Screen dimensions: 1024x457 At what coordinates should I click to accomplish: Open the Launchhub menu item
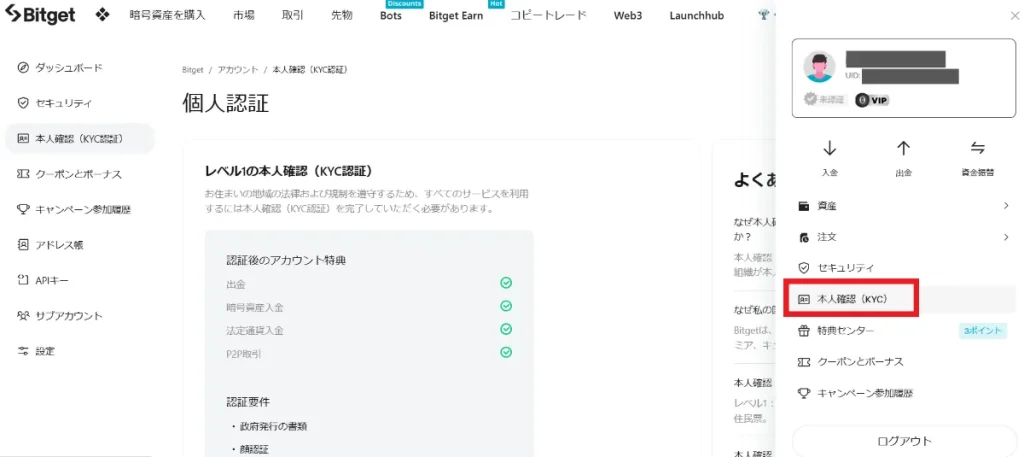[696, 16]
